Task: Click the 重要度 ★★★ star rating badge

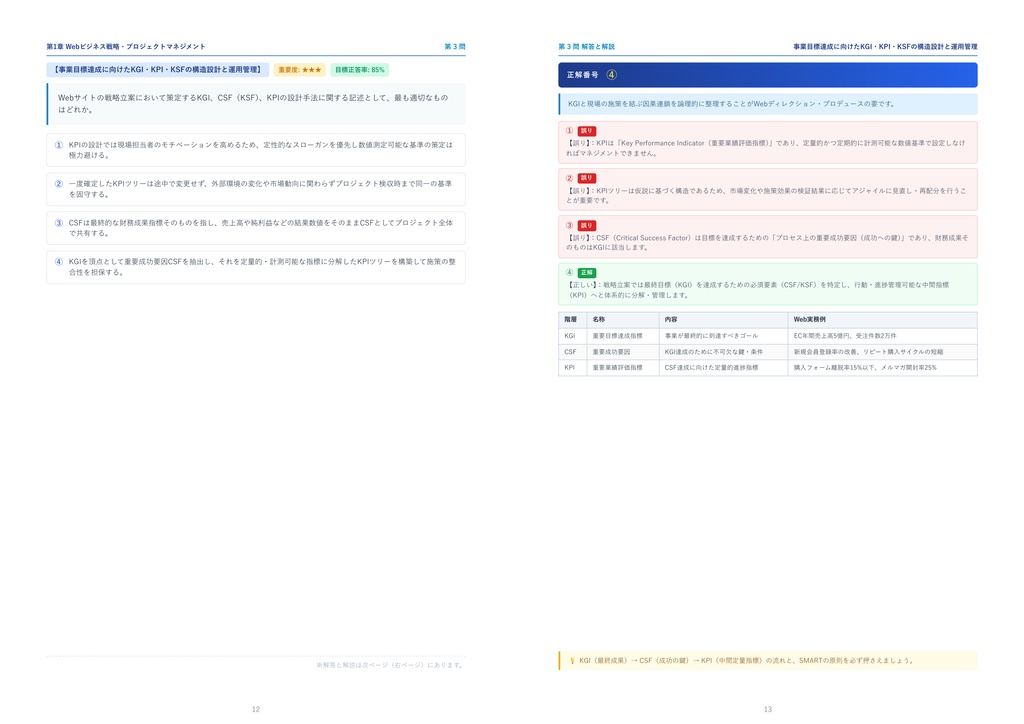Action: [x=300, y=70]
